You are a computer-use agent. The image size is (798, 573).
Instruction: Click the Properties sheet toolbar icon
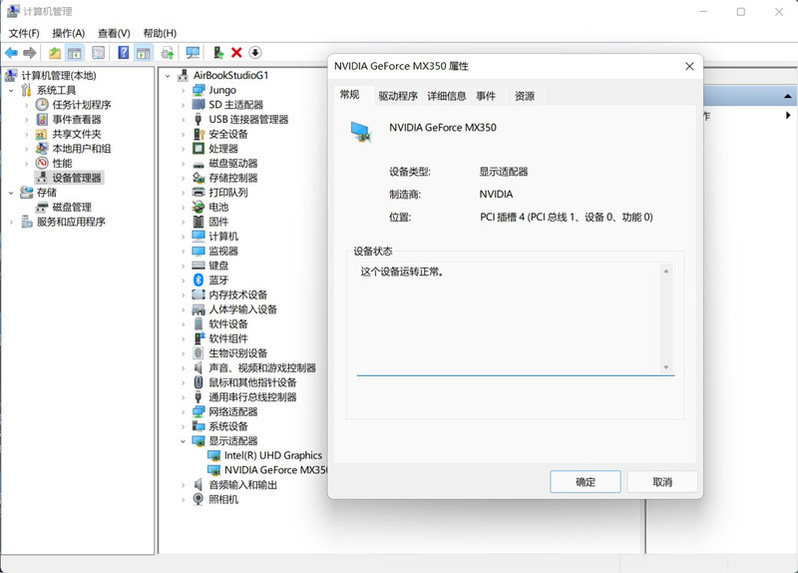coord(98,52)
